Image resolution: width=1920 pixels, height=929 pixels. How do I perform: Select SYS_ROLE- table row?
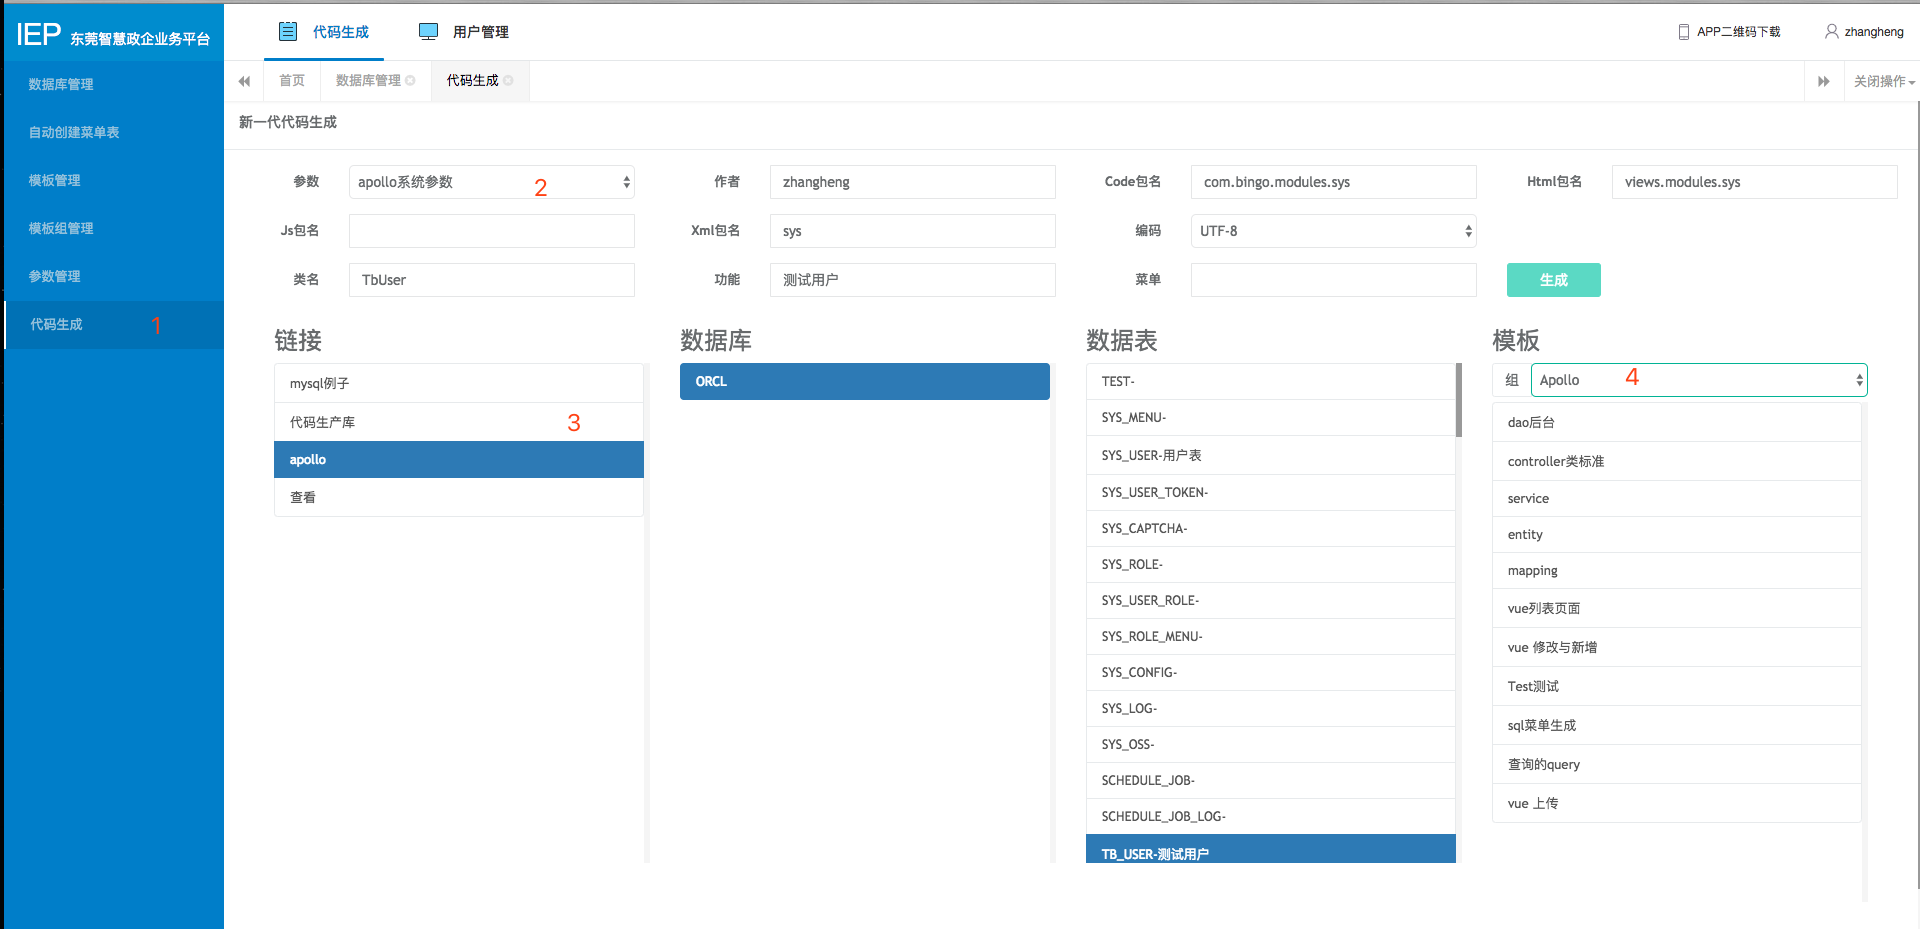pos(1270,564)
